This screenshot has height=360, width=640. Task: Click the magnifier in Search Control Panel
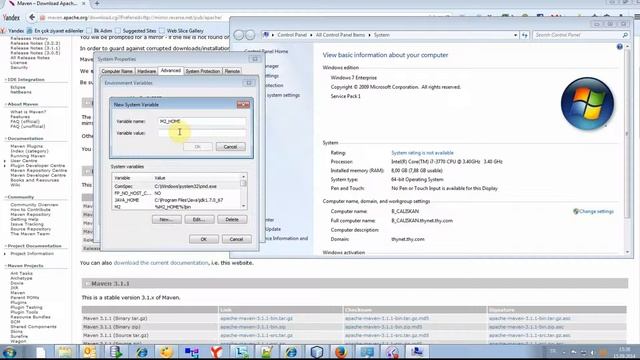click(x=625, y=35)
